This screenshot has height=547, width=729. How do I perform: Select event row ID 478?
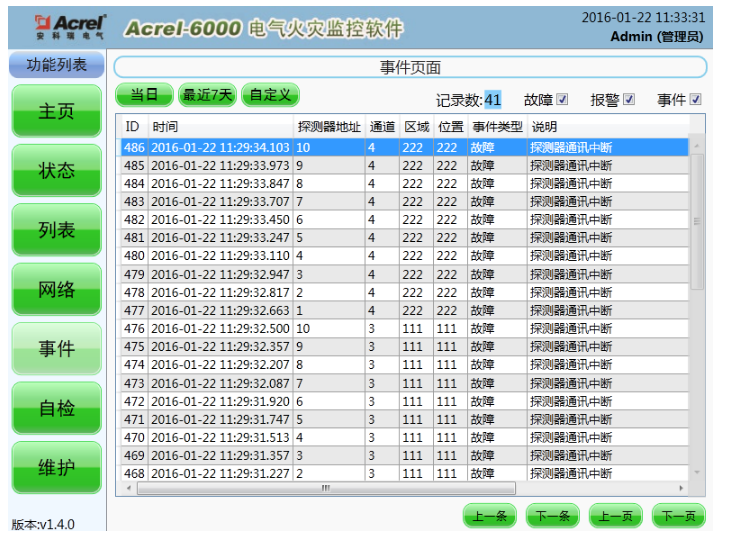pos(404,292)
